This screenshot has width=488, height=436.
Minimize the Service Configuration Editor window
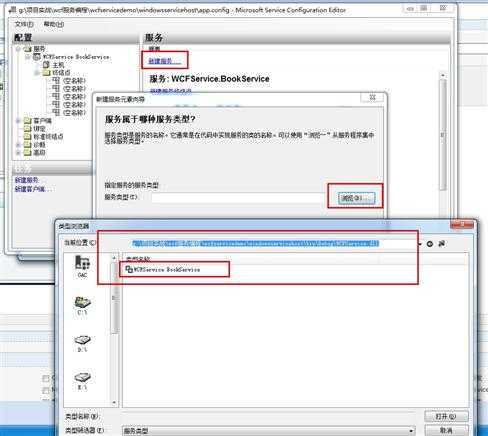pyautogui.click(x=411, y=8)
